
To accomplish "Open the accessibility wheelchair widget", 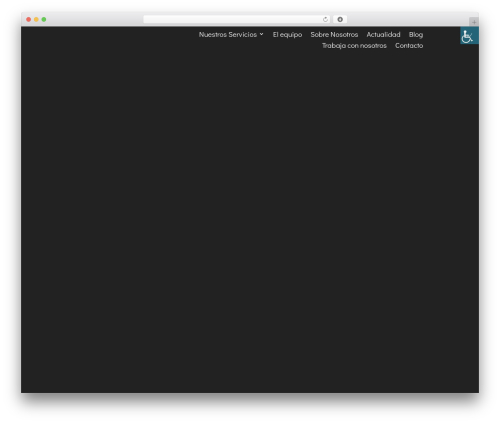I will (469, 35).
